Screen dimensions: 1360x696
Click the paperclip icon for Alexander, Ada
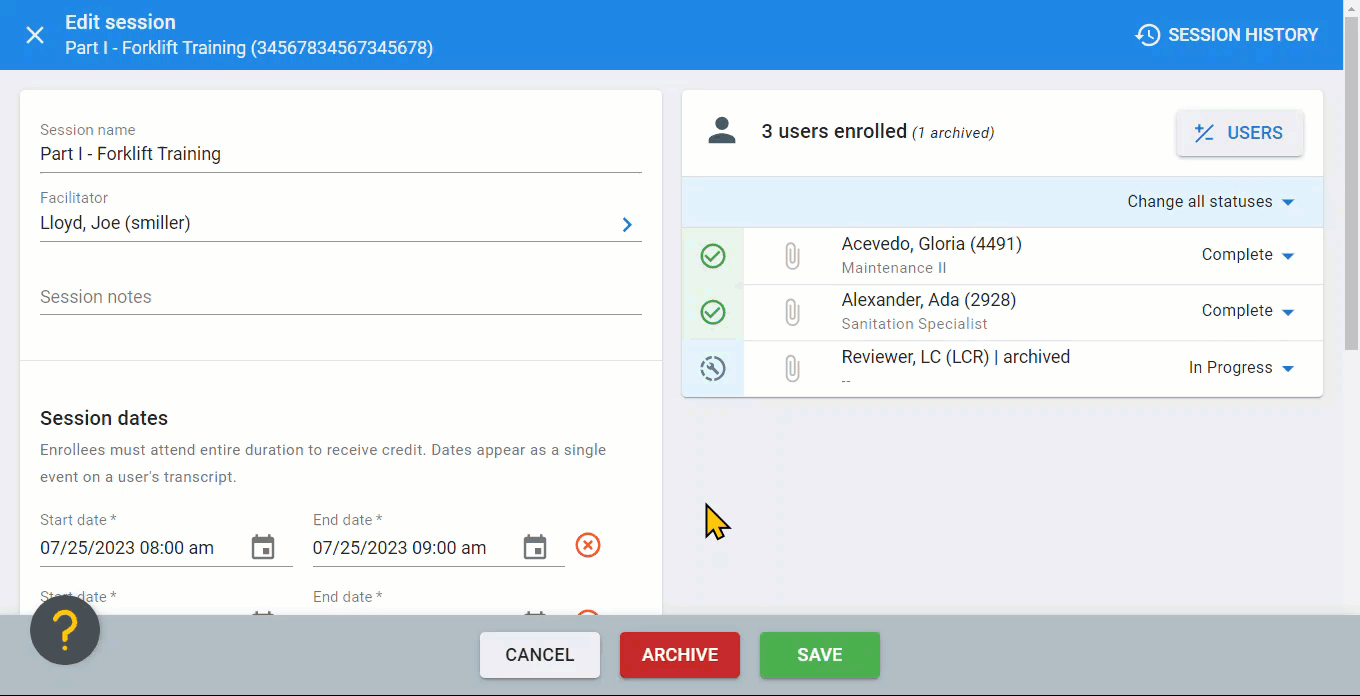[x=791, y=313]
